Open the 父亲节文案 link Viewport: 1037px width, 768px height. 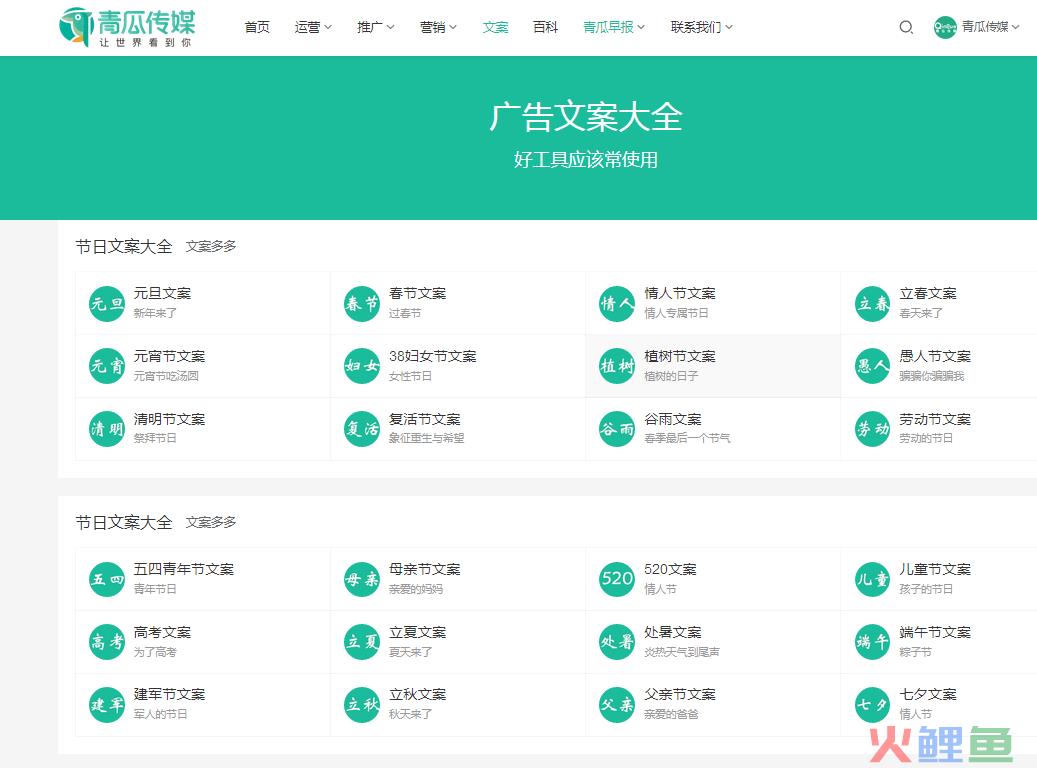680,694
